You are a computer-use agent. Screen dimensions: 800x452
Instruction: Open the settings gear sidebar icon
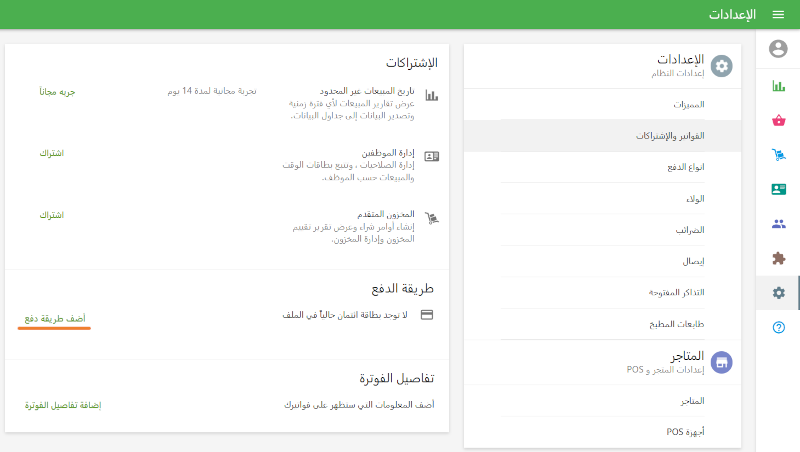[x=779, y=293]
